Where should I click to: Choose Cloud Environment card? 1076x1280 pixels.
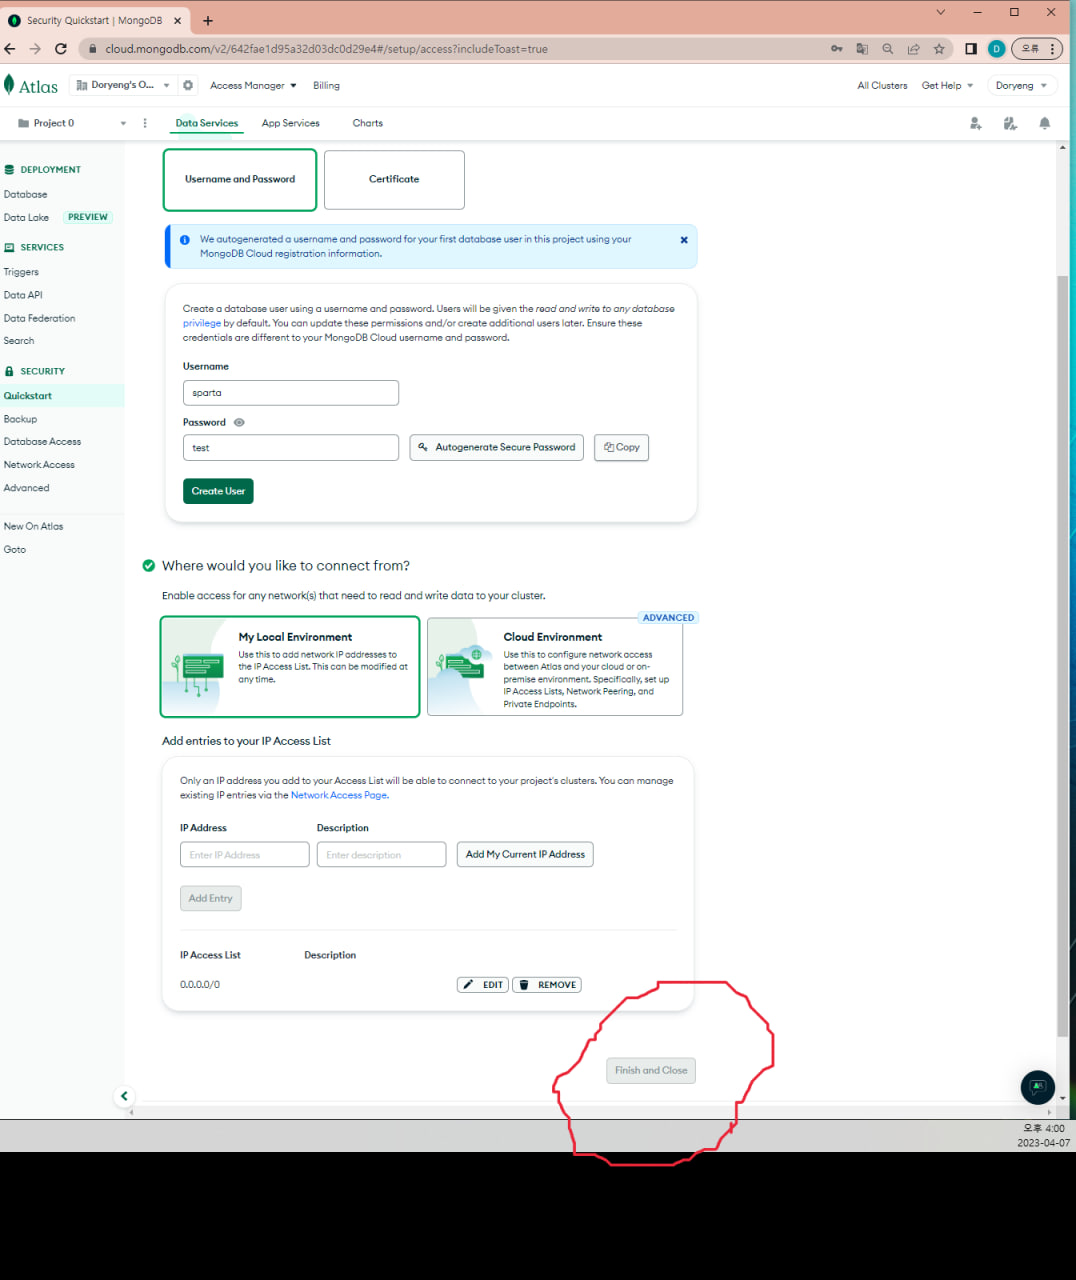click(555, 666)
